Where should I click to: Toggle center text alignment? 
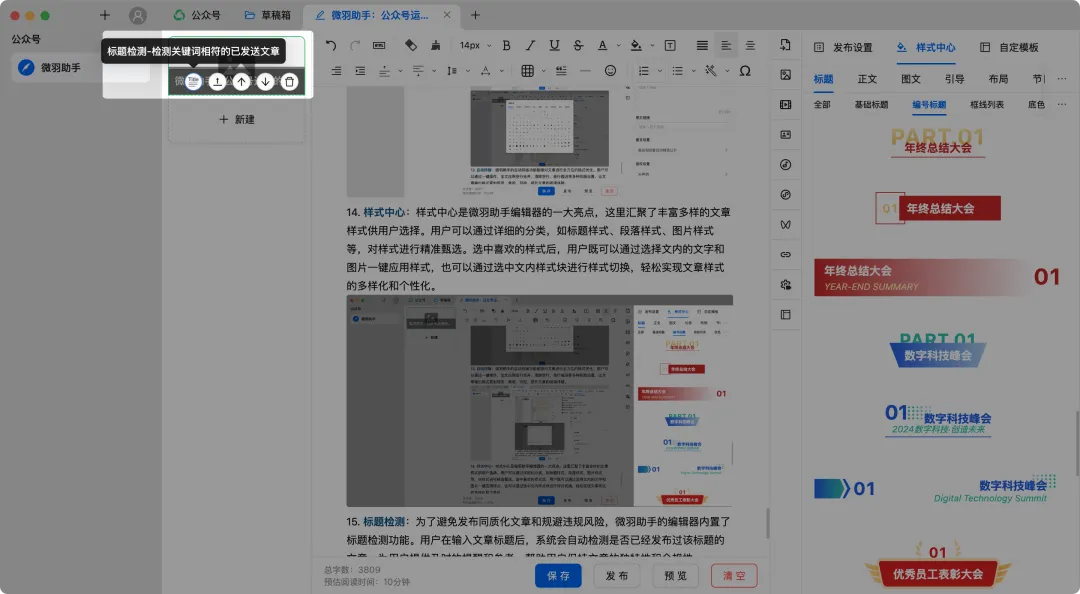750,45
